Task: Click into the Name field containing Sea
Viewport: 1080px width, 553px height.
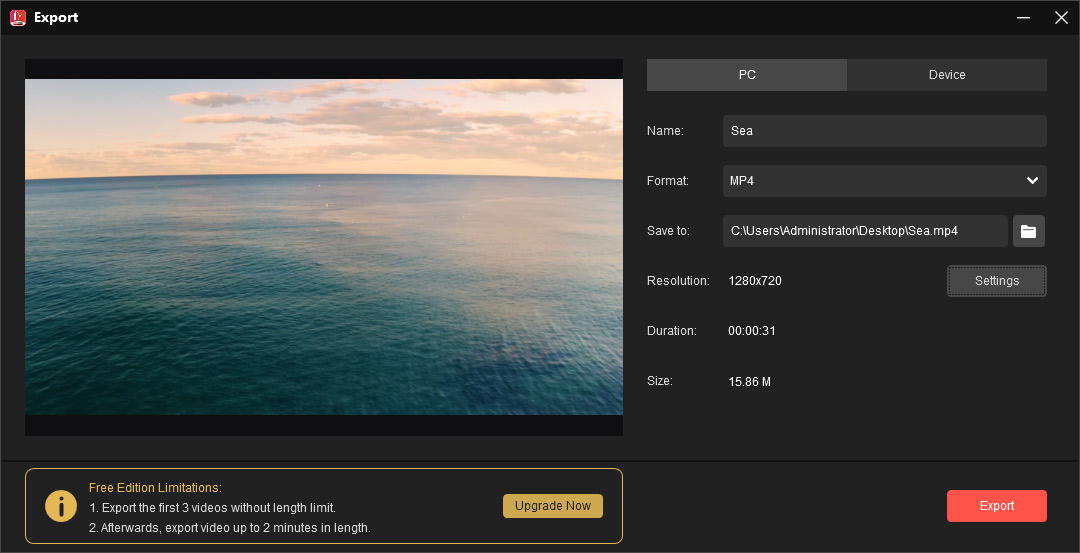Action: [884, 131]
